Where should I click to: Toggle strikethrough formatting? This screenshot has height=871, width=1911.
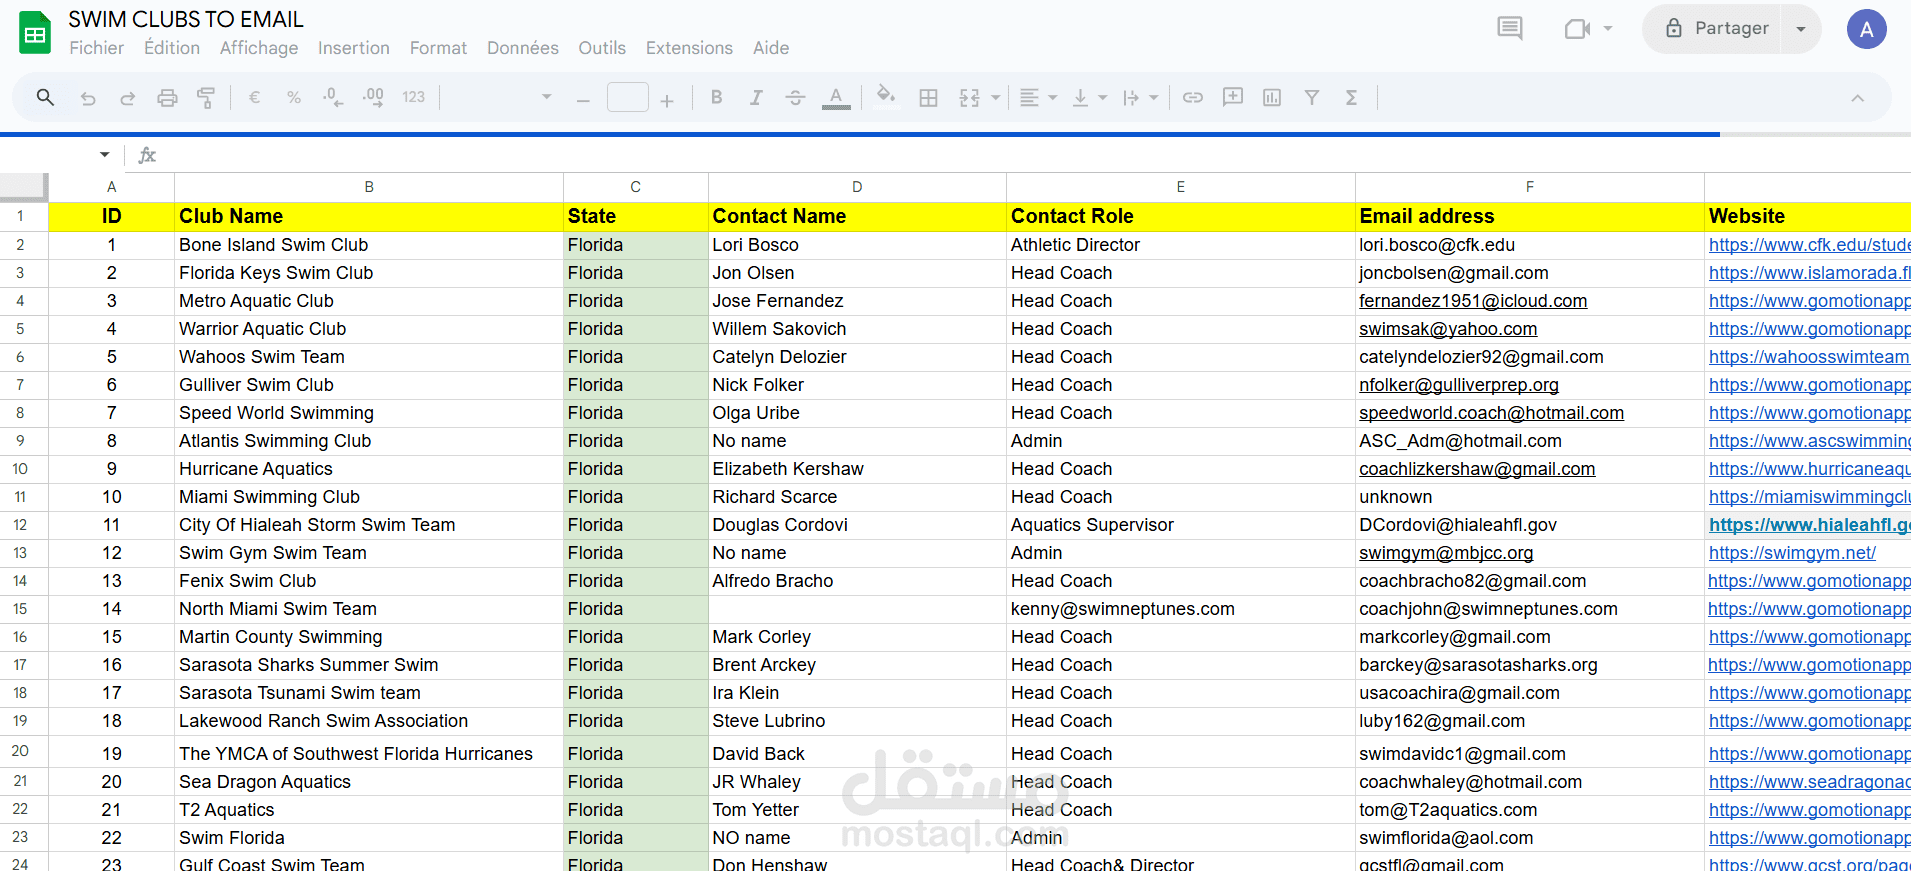pos(795,97)
